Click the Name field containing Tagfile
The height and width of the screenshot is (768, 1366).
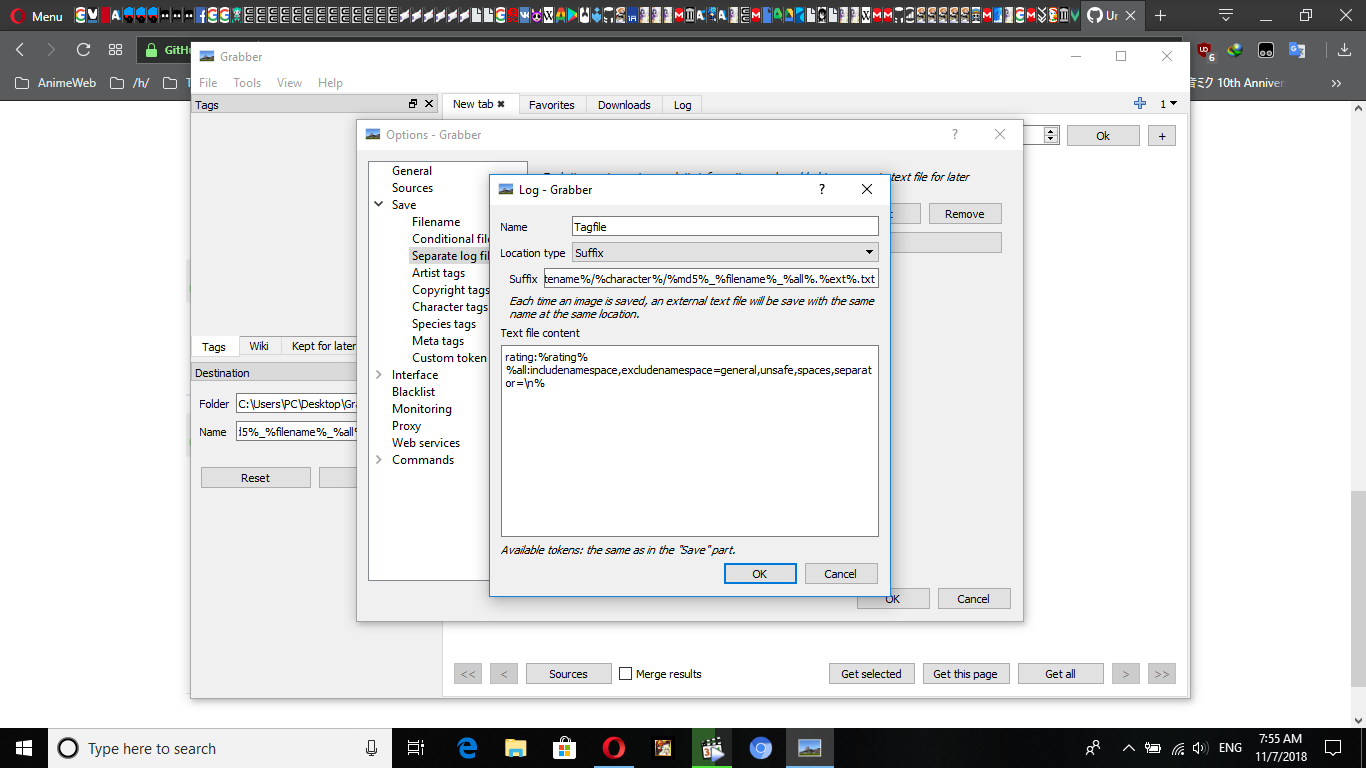pyautogui.click(x=725, y=227)
